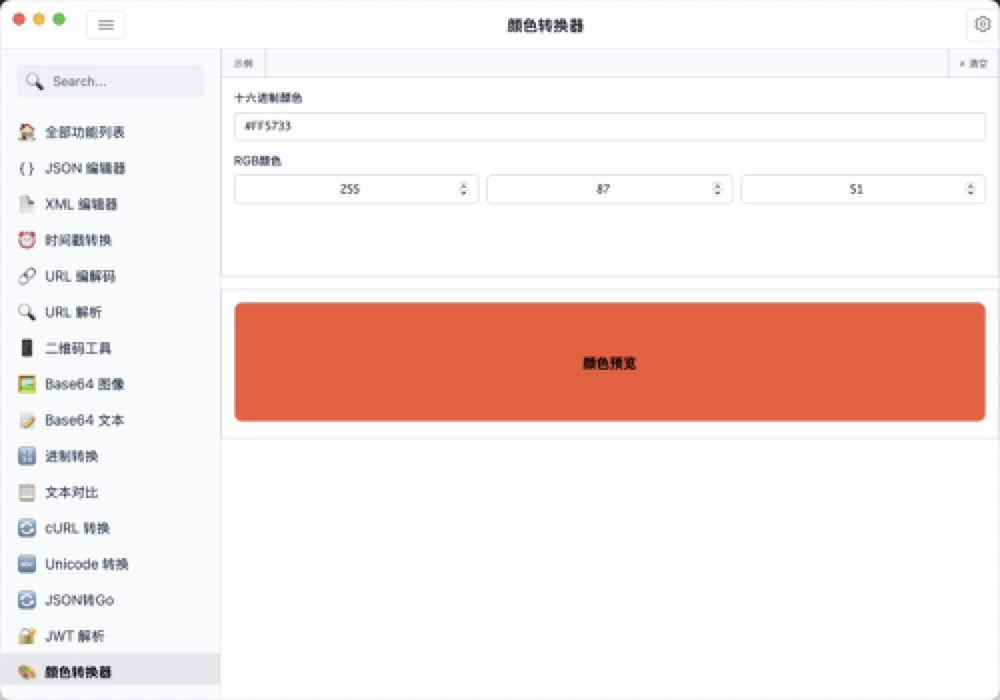This screenshot has height=700, width=1000.
Task: Open the XML 编辑器 sidebar item
Action: point(81,204)
